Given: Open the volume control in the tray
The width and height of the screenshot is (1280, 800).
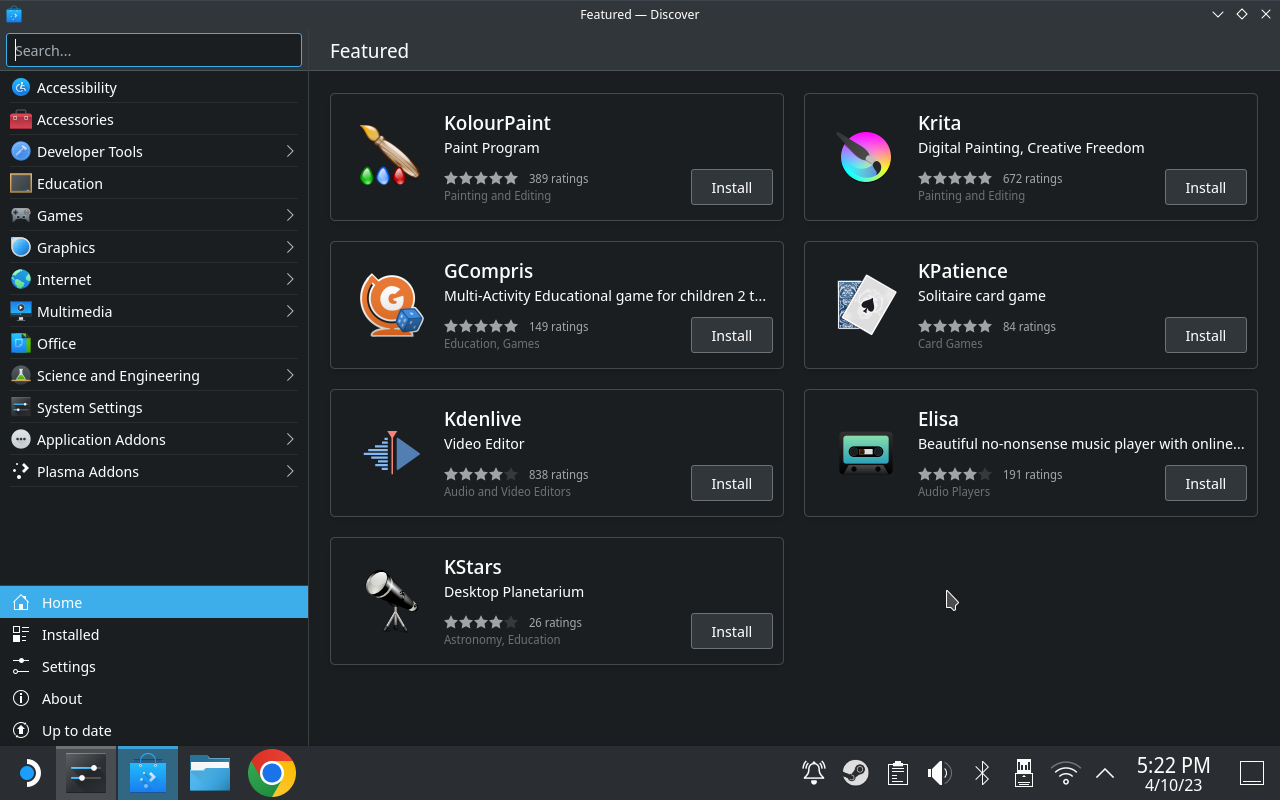Looking at the screenshot, I should (939, 773).
